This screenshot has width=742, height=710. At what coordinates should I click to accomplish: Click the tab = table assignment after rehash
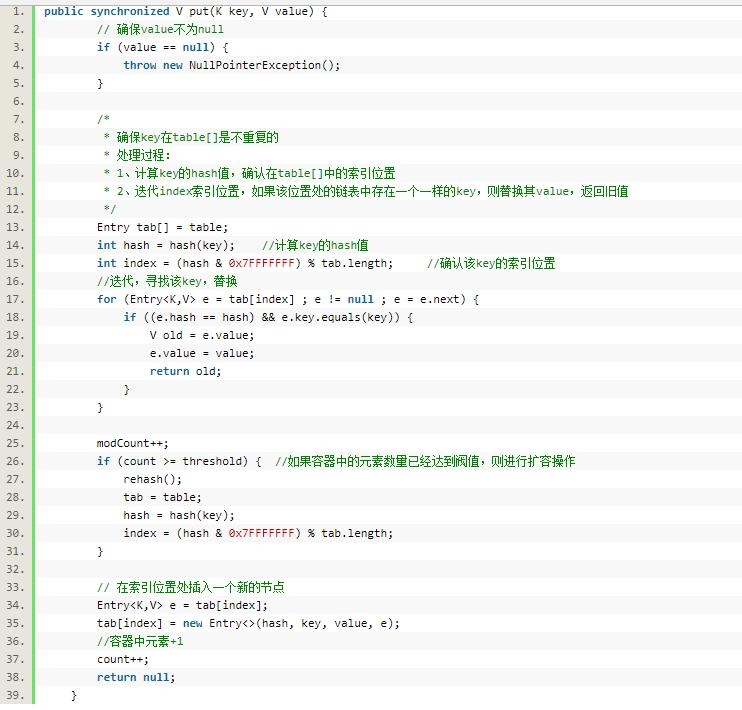pyautogui.click(x=162, y=497)
